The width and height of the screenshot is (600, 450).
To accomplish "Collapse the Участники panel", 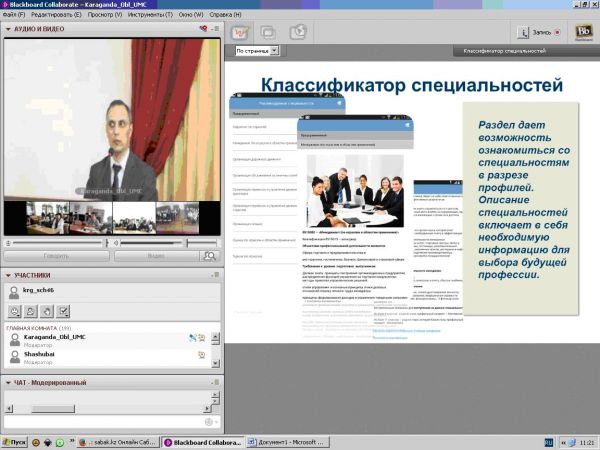I will (8, 275).
